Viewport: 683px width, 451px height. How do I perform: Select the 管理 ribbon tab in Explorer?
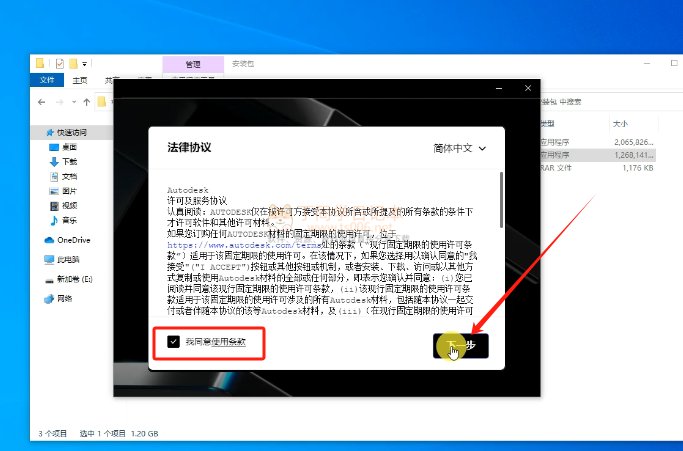(x=193, y=64)
